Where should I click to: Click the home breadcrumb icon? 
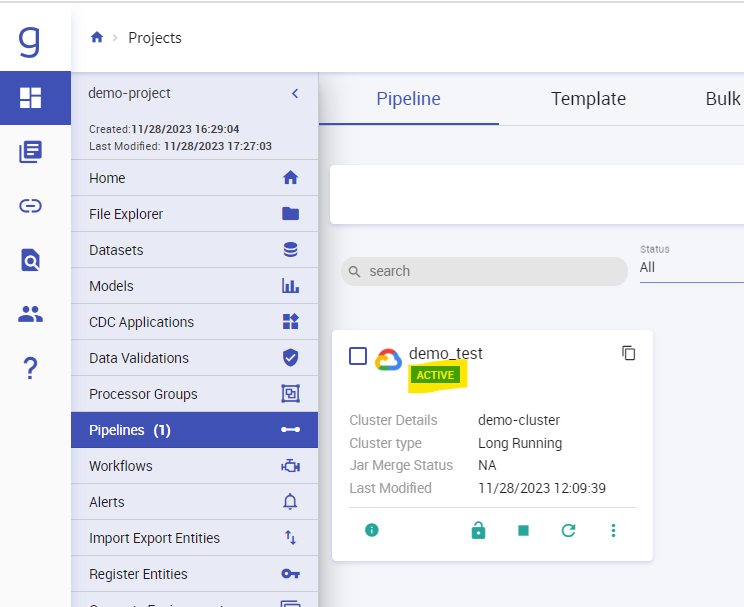[x=97, y=37]
